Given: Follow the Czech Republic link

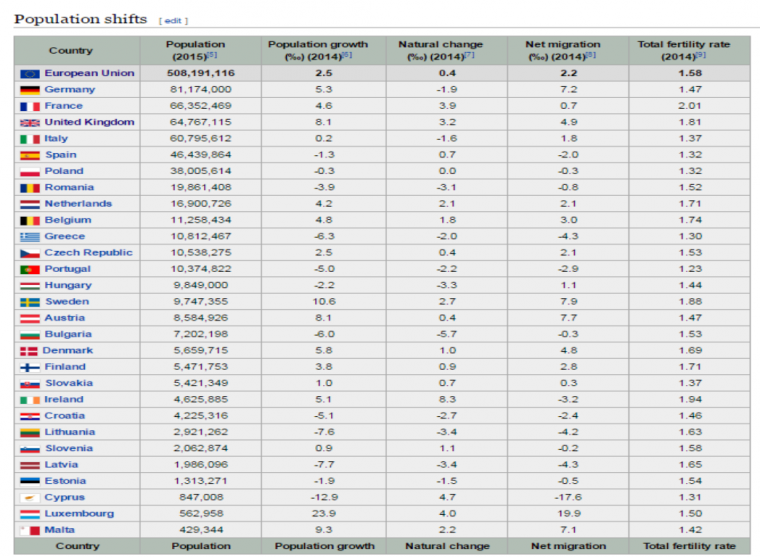Looking at the screenshot, I should point(88,253).
